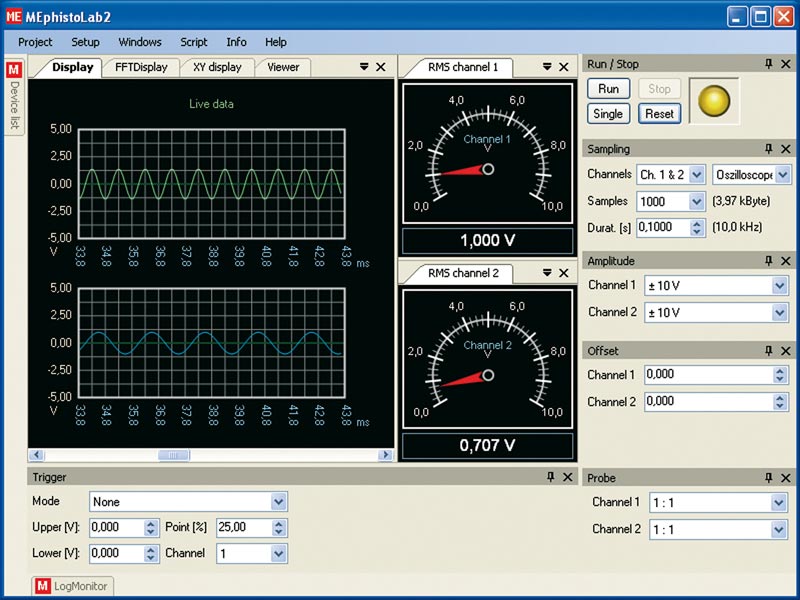Open the LogMonitor panel

pyautogui.click(x=73, y=586)
